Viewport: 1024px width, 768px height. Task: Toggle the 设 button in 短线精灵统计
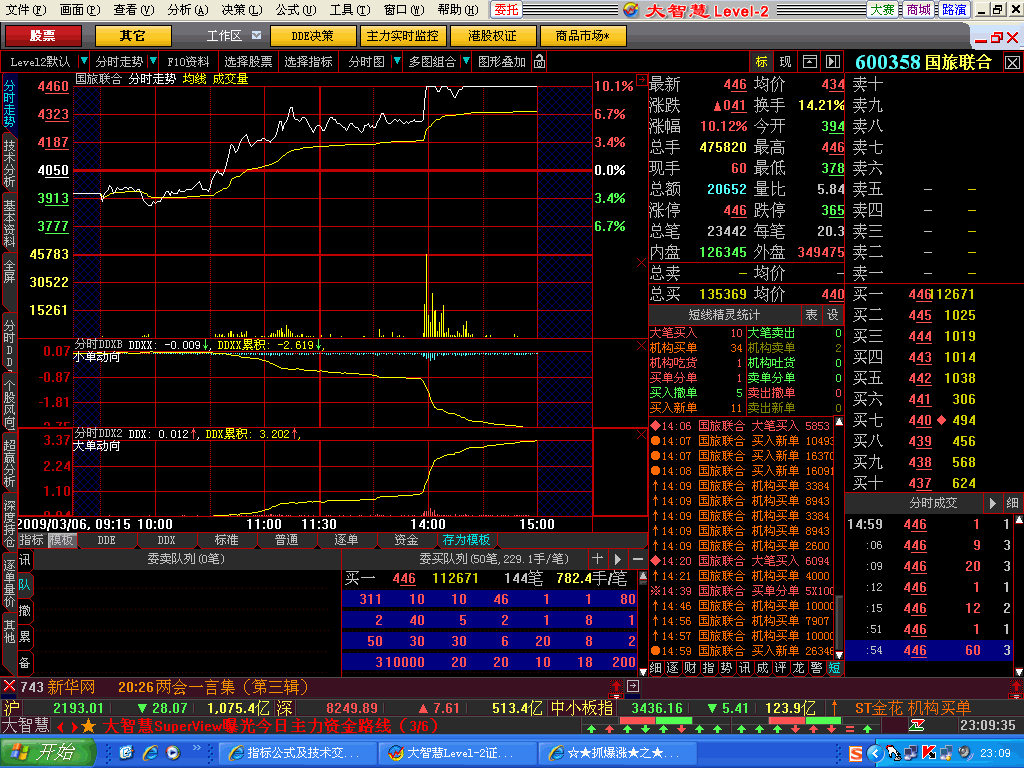click(833, 315)
